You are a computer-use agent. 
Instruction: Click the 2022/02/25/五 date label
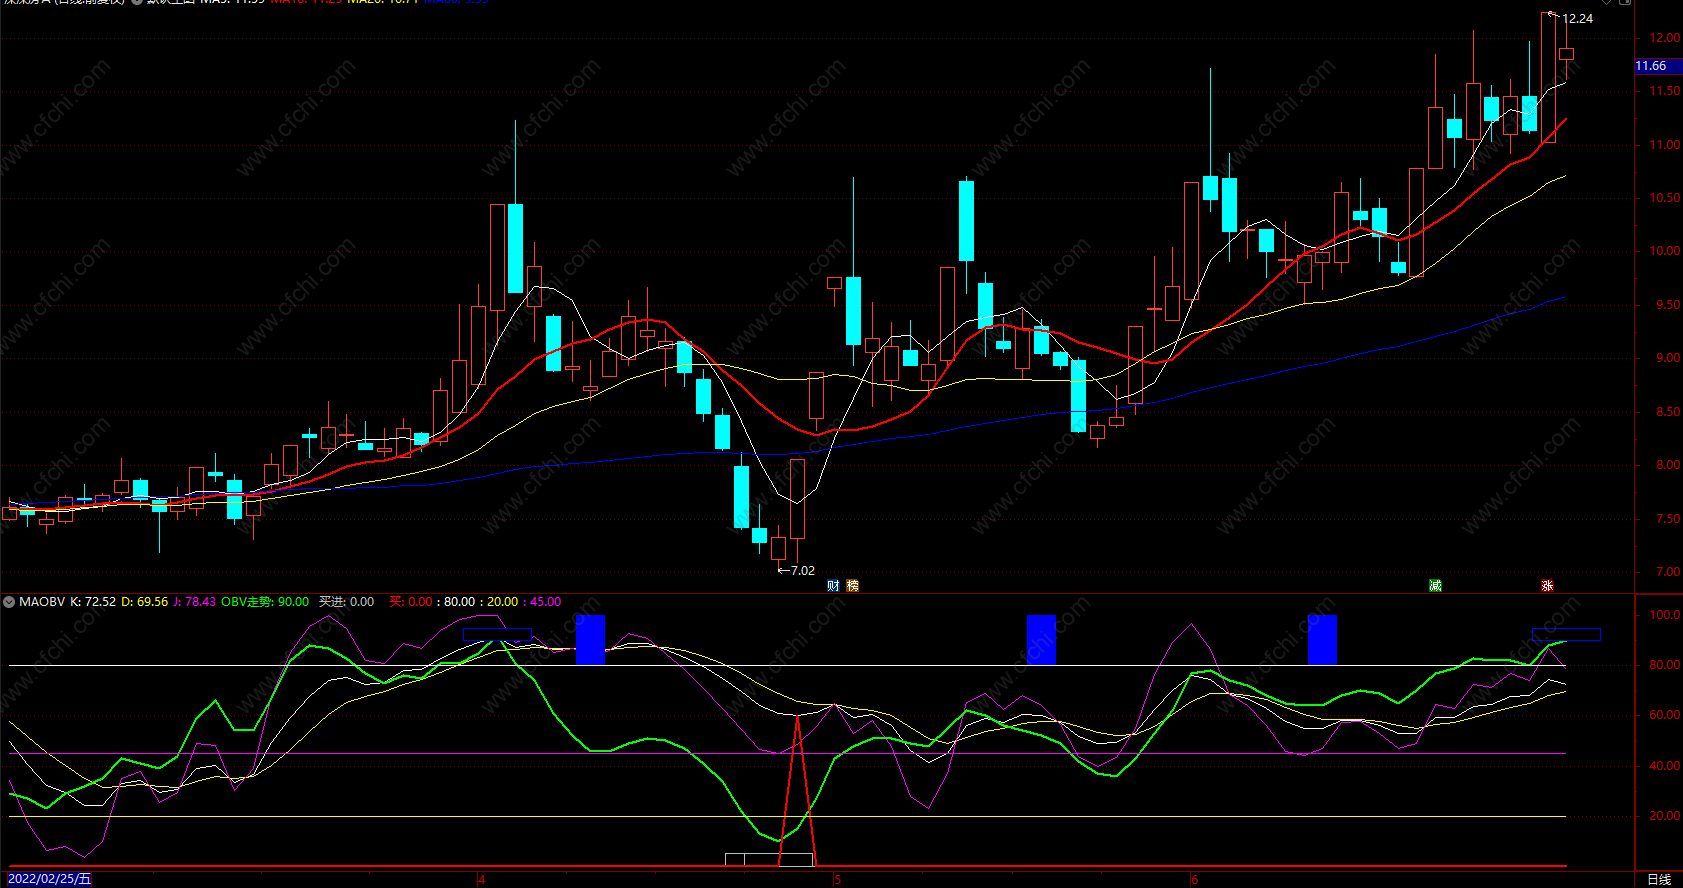49,879
